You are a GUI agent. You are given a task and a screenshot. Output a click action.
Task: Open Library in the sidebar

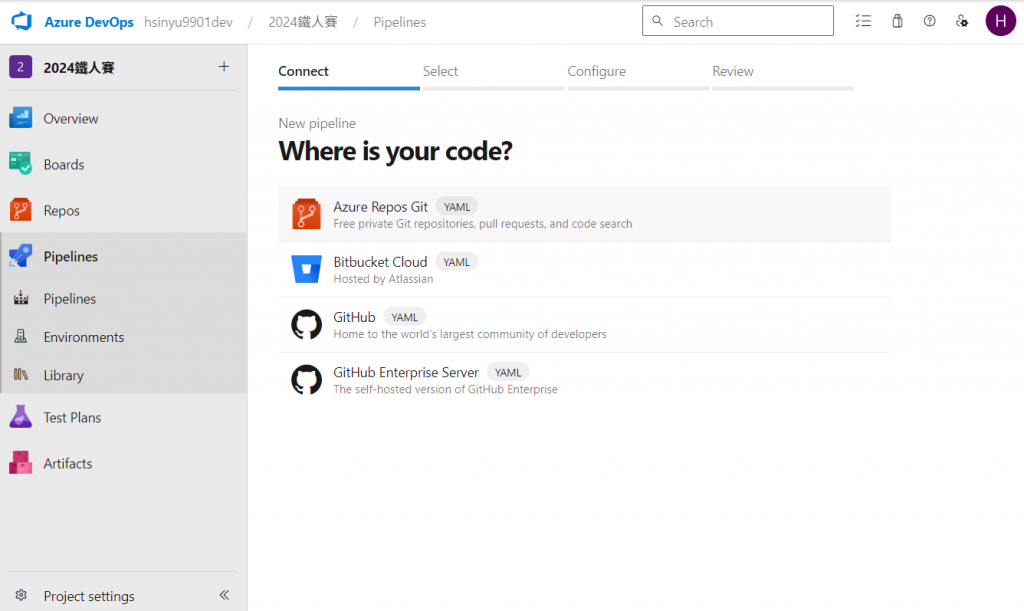click(124, 375)
